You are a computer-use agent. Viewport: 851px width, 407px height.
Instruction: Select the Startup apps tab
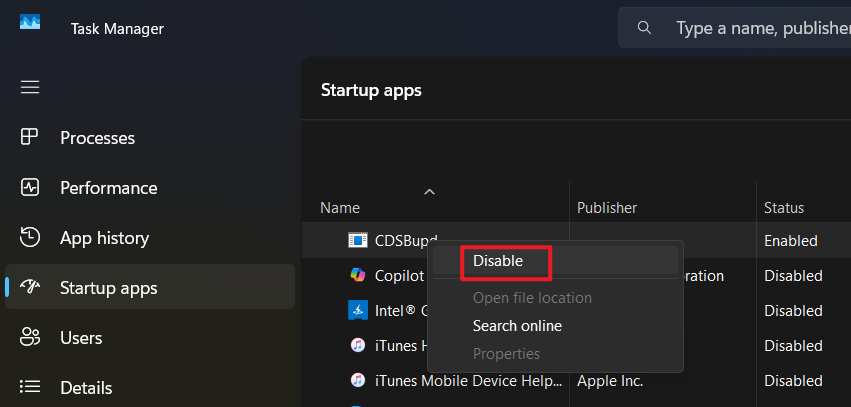point(150,287)
